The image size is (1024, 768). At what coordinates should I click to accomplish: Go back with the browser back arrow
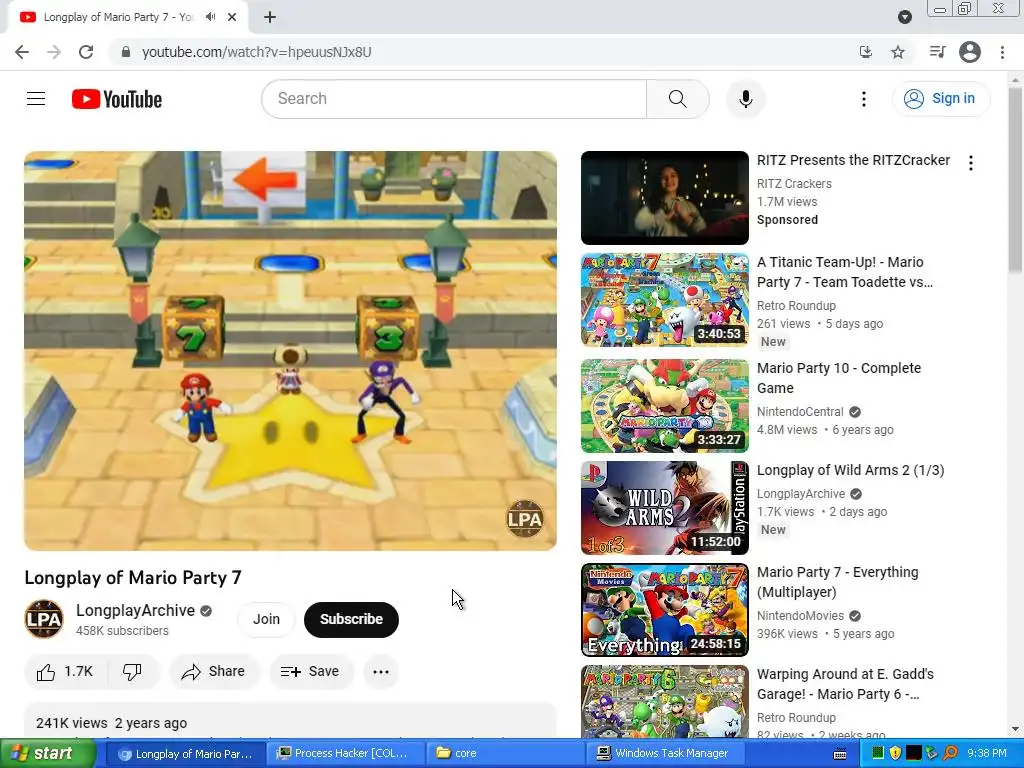22,52
